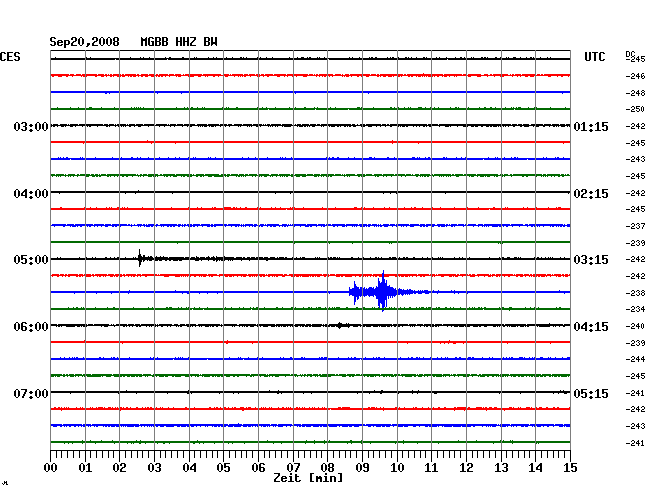
Task: Select the DC offset value -248
Action: (635, 93)
